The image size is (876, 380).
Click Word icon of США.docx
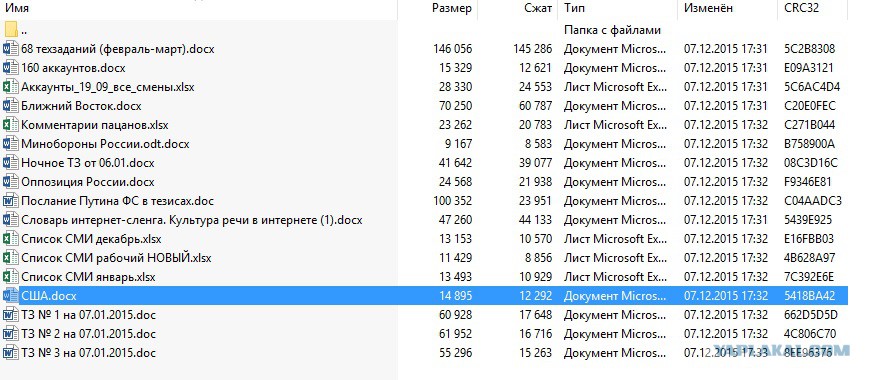pos(11,296)
